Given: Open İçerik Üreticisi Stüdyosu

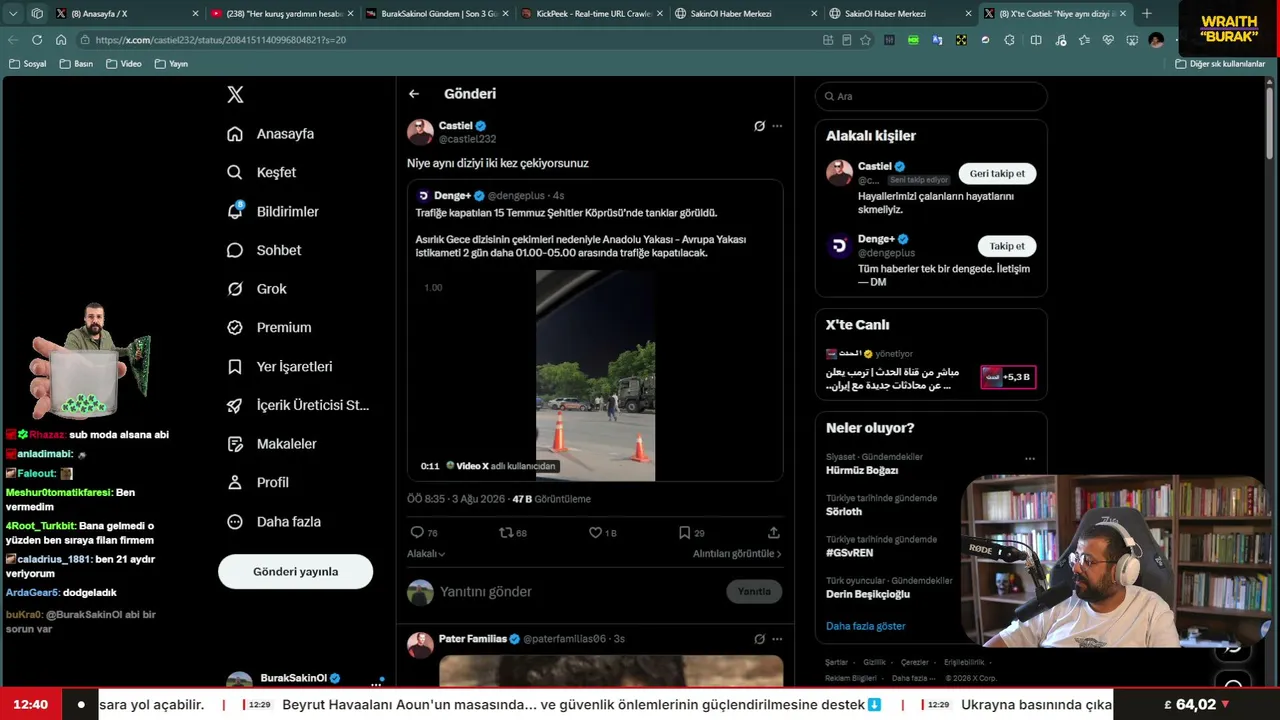Looking at the screenshot, I should coord(298,405).
